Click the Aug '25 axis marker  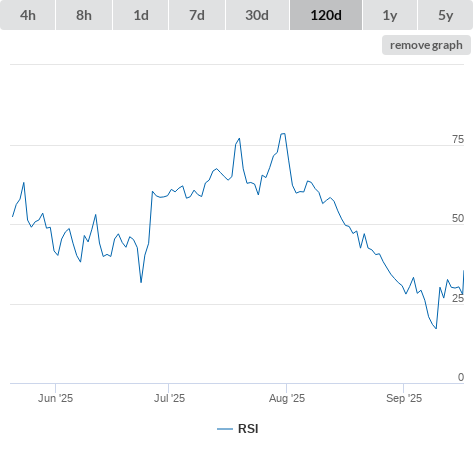287,398
